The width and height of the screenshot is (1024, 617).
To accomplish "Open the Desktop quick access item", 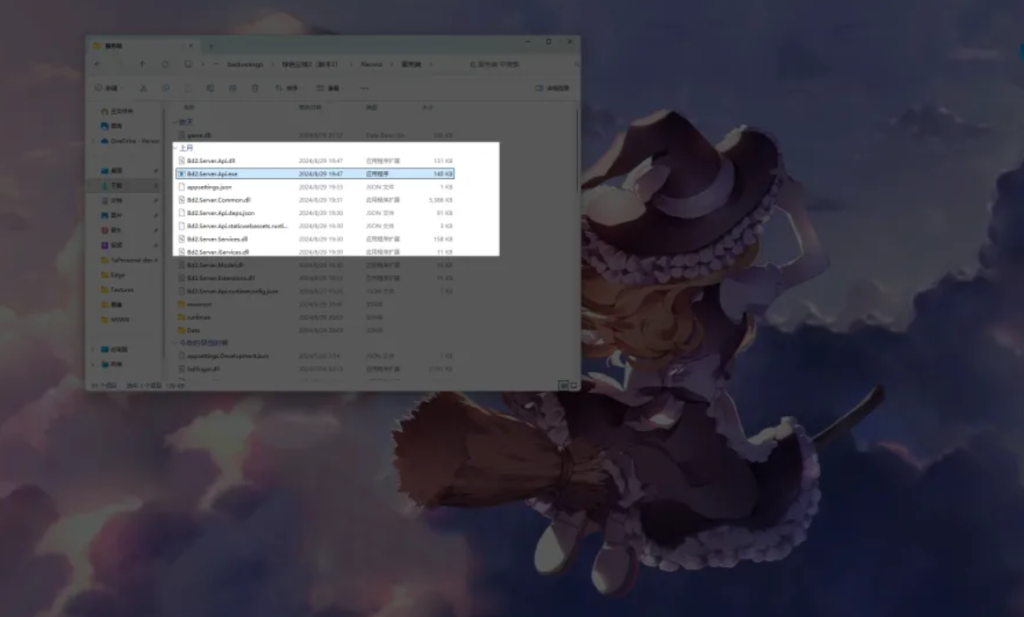I will click(112, 170).
